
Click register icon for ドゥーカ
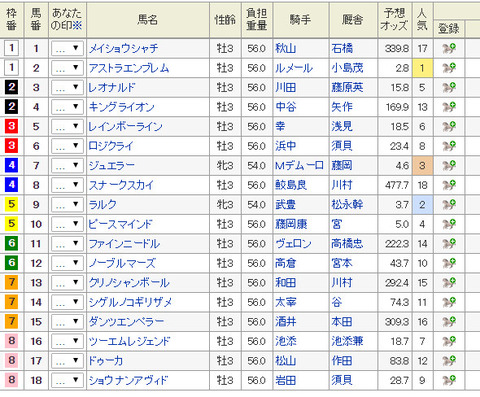click(x=449, y=361)
